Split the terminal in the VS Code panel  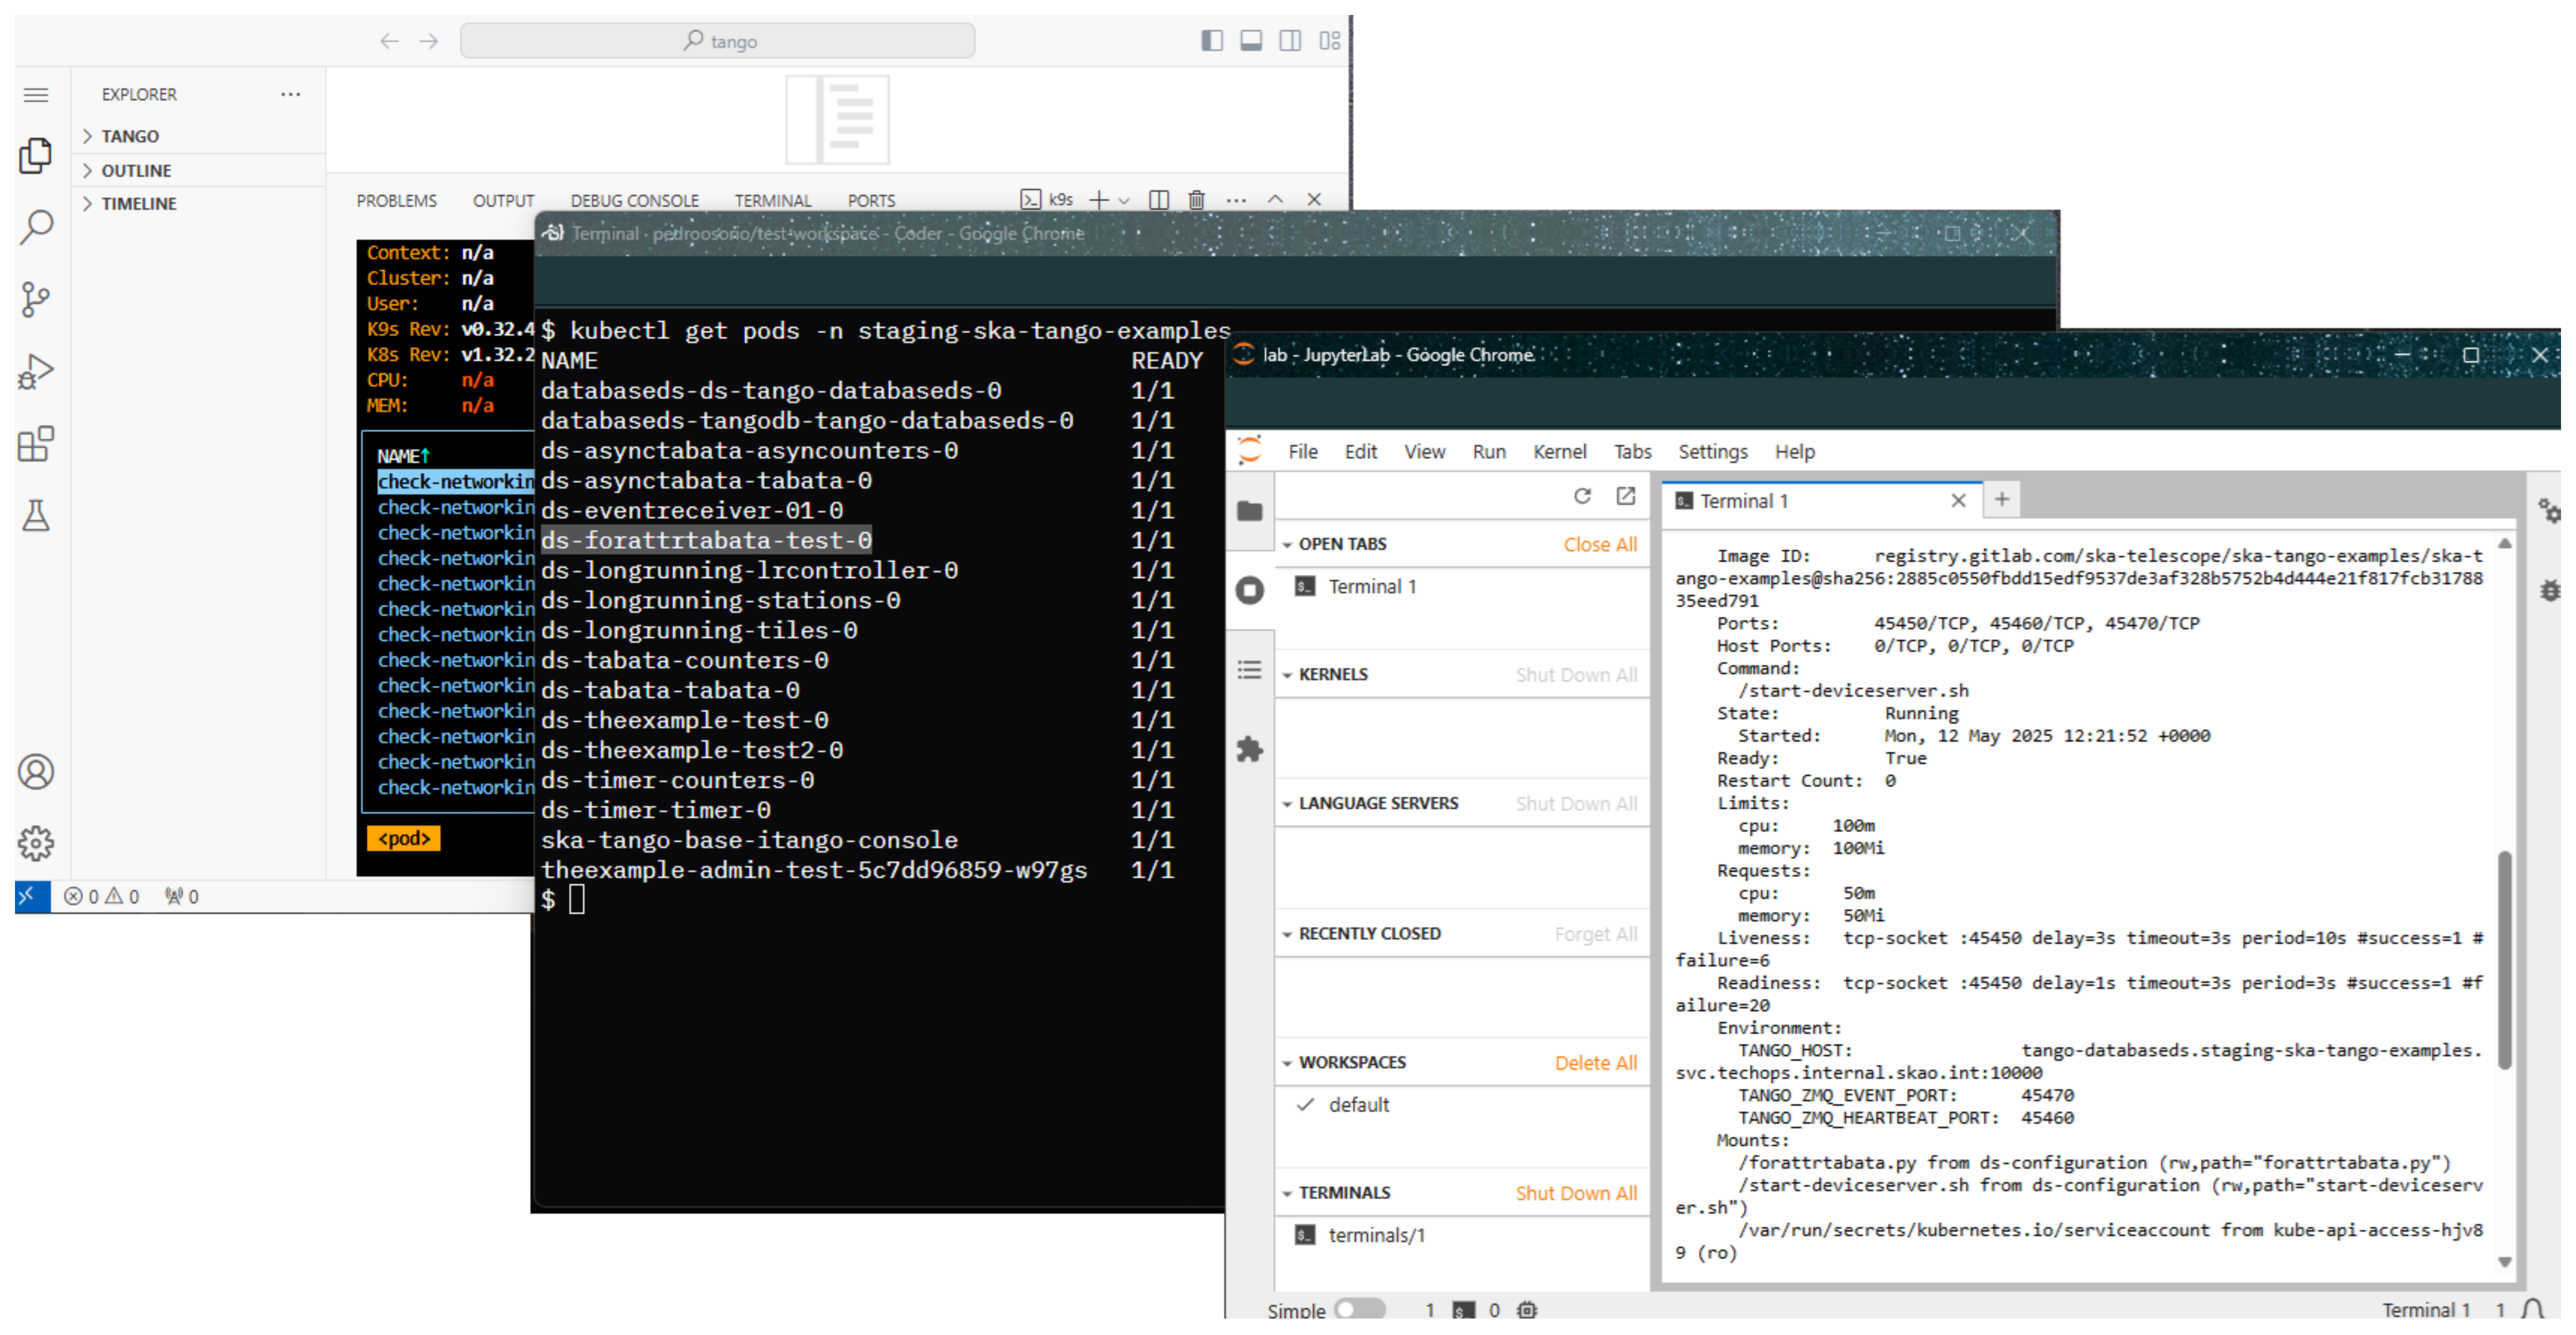1159,200
